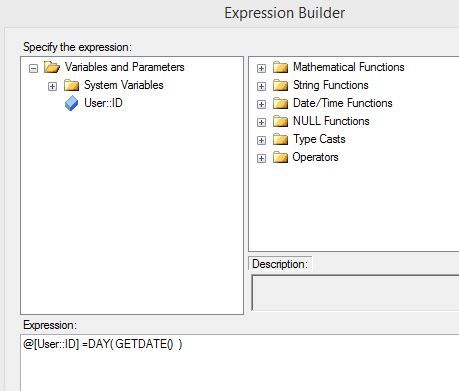459x391 pixels.
Task: Select the User::ID variable label
Action: coord(103,103)
